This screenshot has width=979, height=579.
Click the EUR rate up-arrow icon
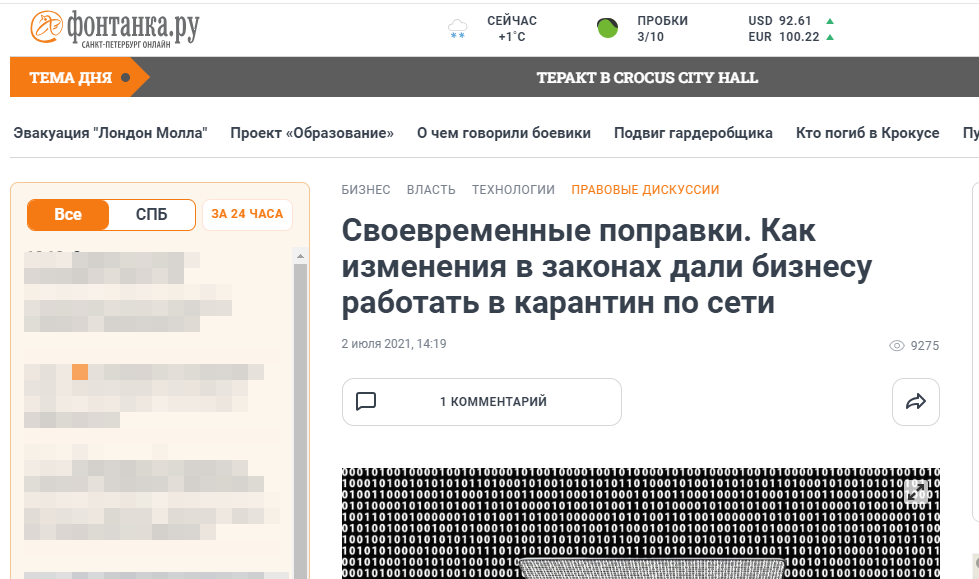point(830,37)
